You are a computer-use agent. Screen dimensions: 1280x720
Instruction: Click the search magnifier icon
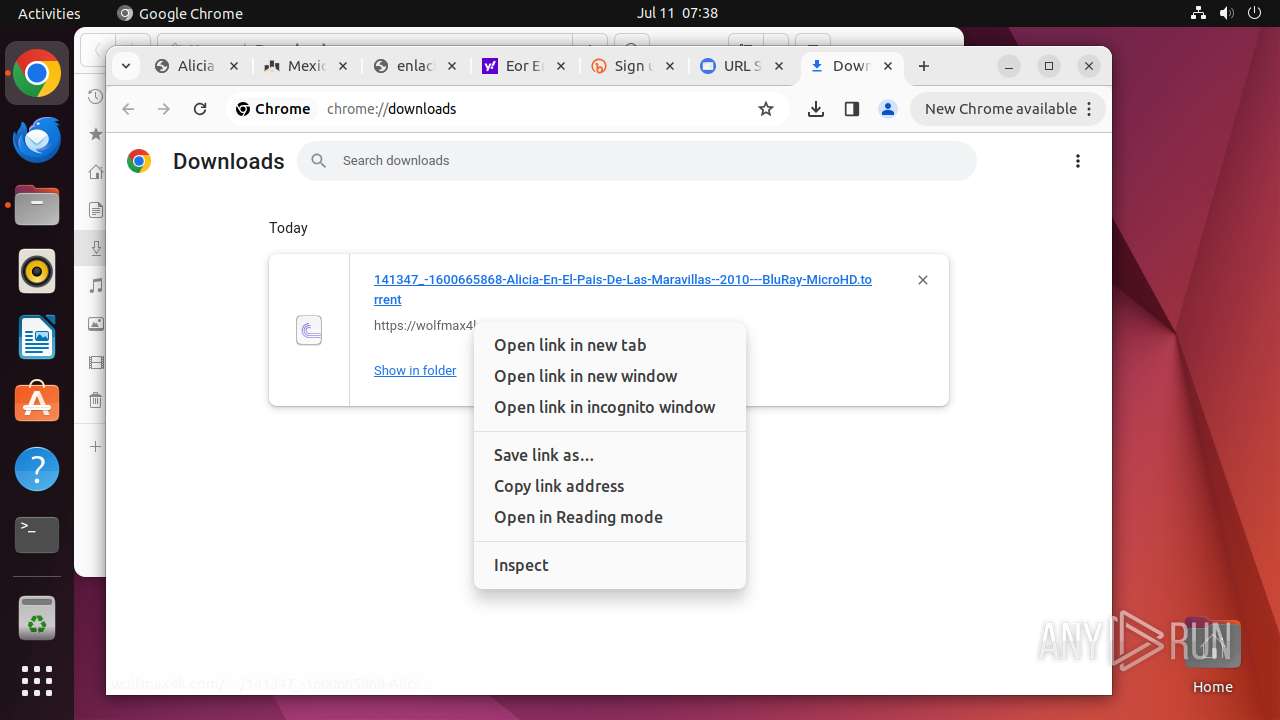(319, 161)
